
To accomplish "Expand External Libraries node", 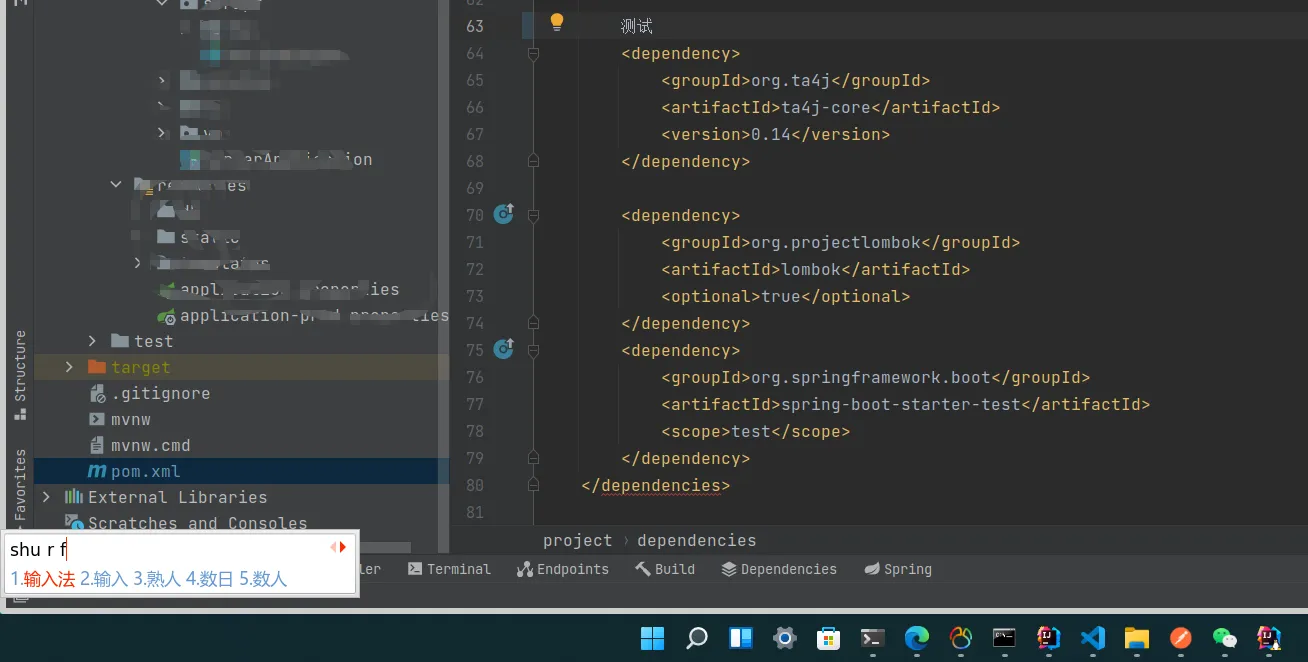I will 46,497.
